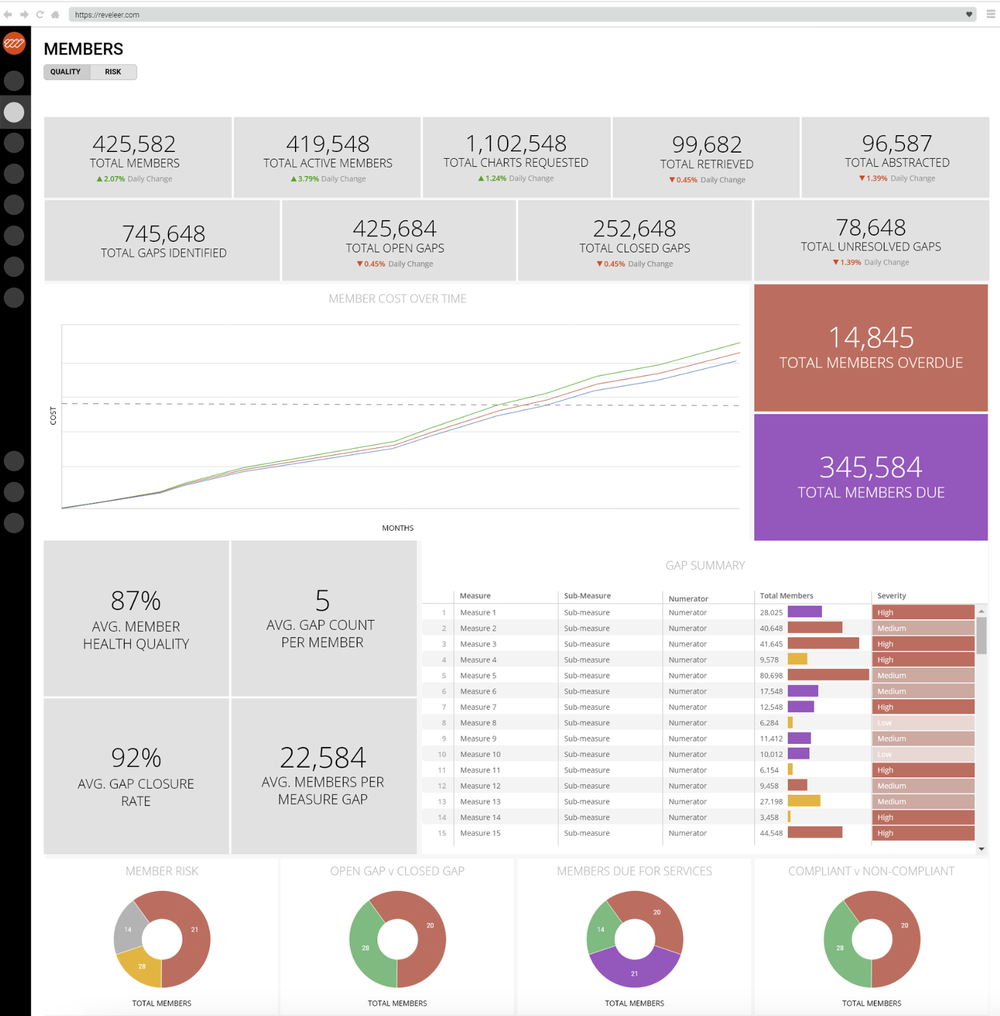
Task: Click gray segment 14 in Member Risk donut
Action: (x=128, y=928)
